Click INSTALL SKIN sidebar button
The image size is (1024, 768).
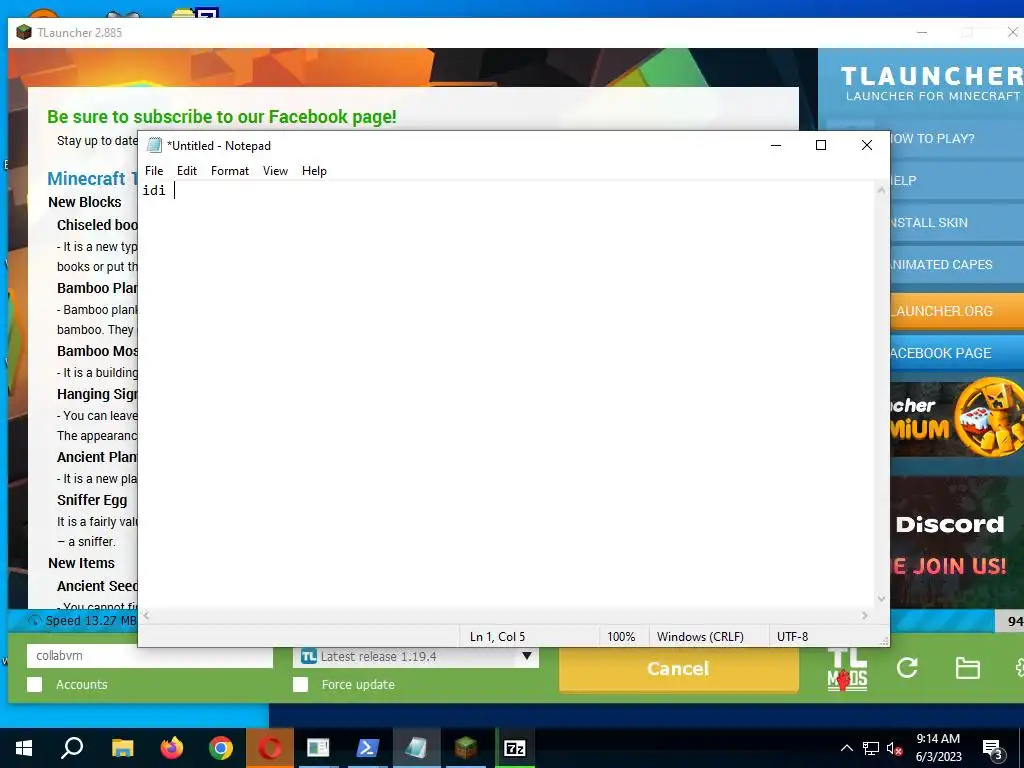[957, 223]
